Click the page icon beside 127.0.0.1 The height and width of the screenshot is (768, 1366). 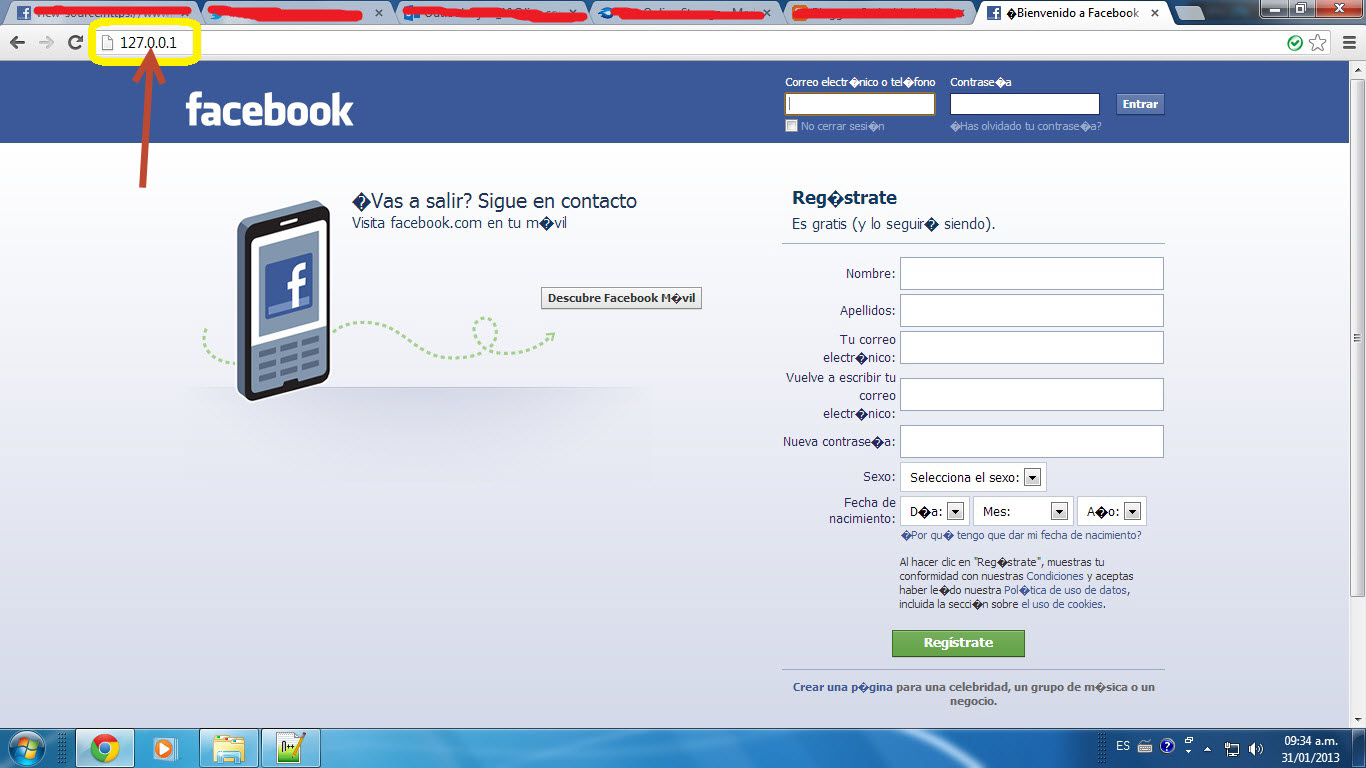click(x=108, y=43)
